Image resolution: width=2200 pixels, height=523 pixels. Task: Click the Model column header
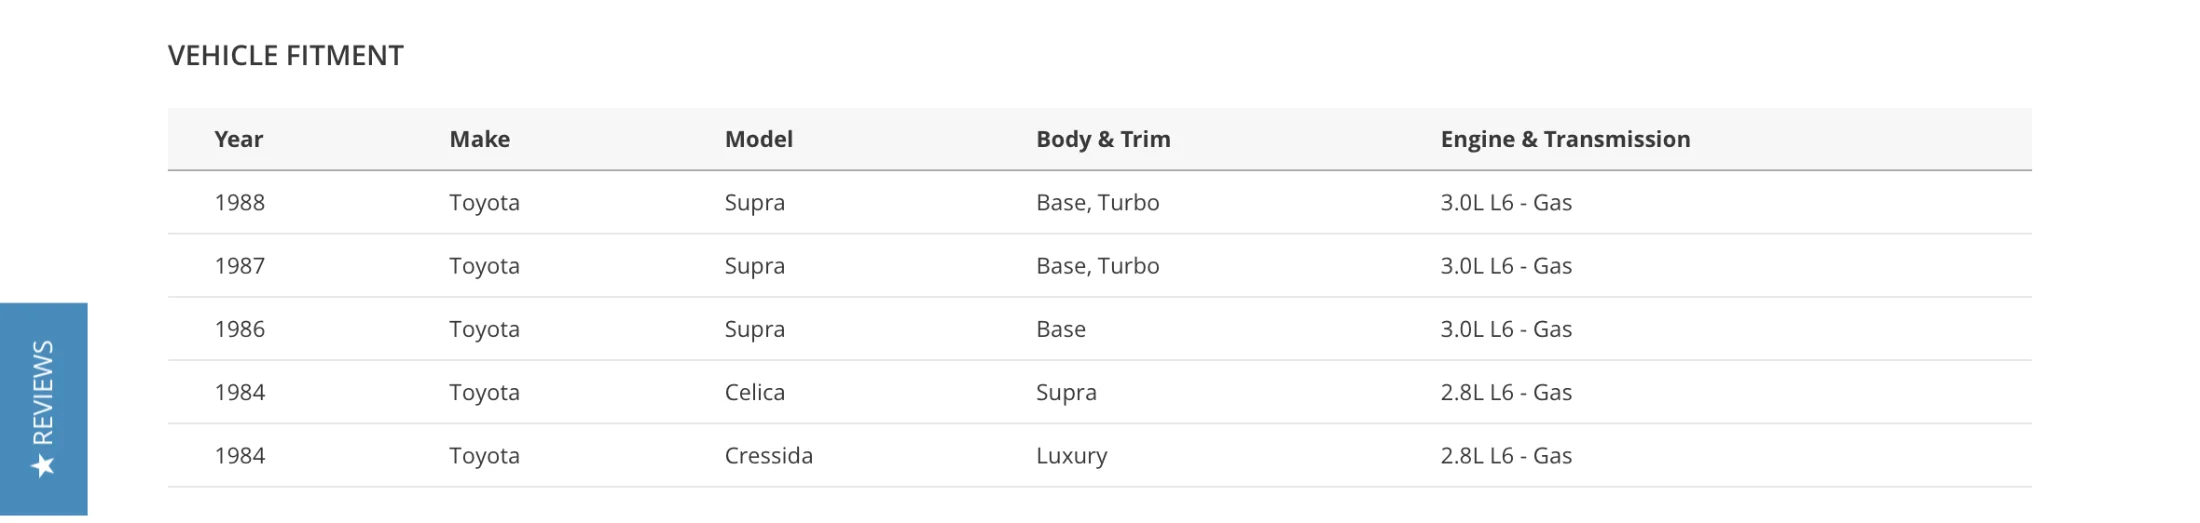click(758, 139)
